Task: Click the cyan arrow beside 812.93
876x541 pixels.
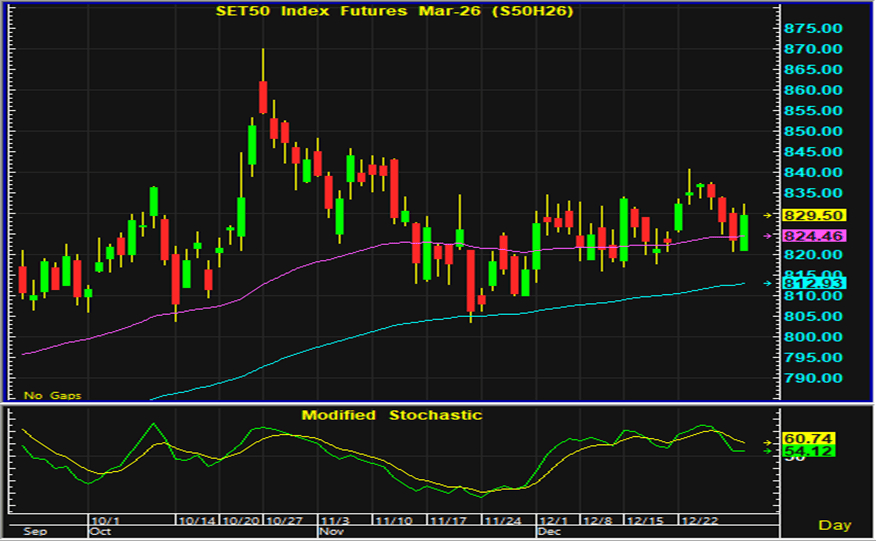Action: point(768,283)
